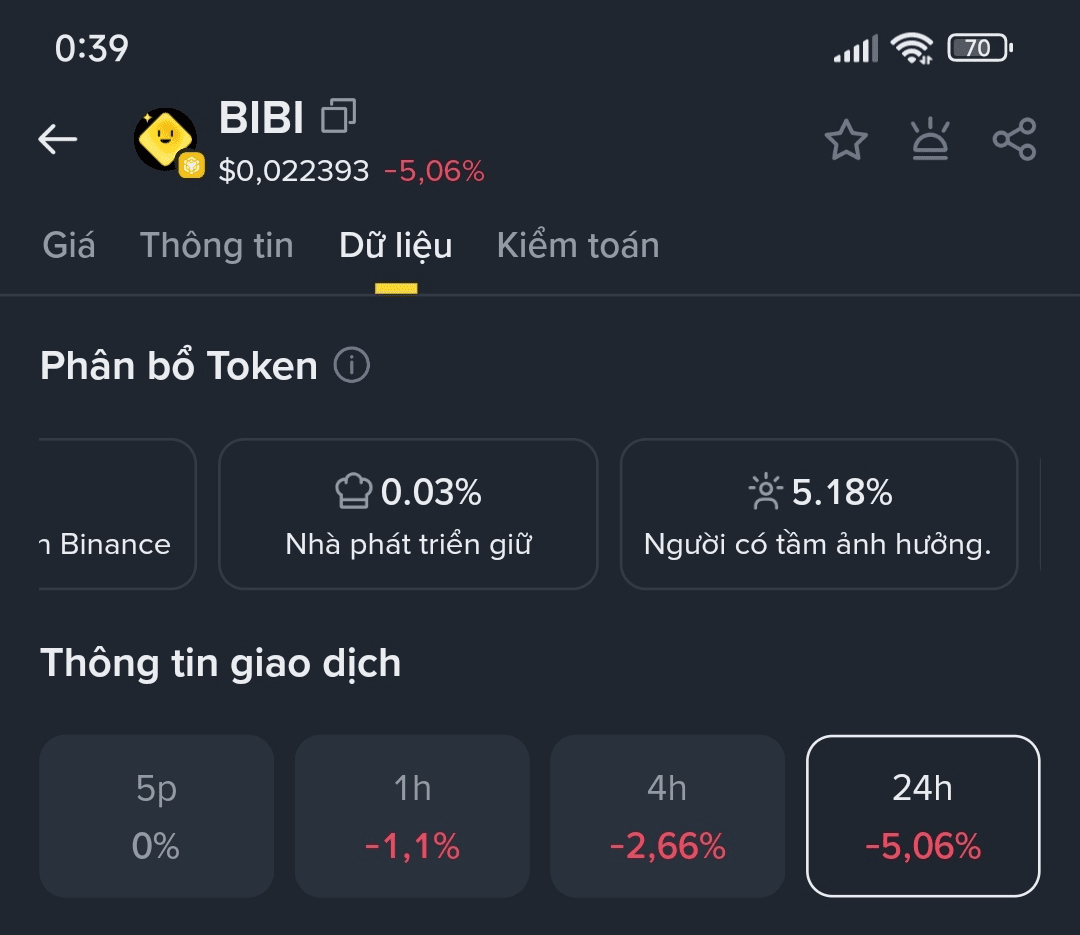Tap the BIBI token logo
Image resolution: width=1080 pixels, height=935 pixels.
pos(166,140)
